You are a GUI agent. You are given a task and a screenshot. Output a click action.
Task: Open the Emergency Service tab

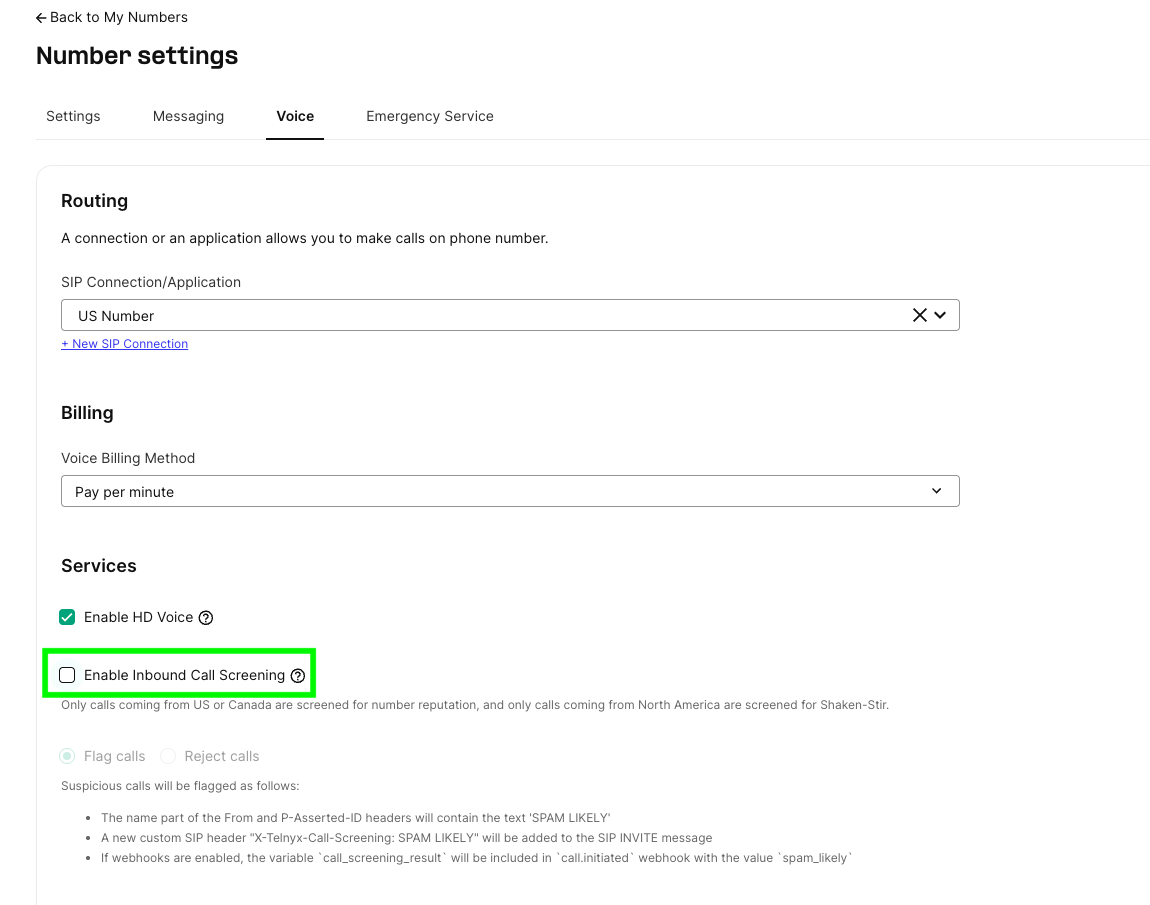pos(430,116)
